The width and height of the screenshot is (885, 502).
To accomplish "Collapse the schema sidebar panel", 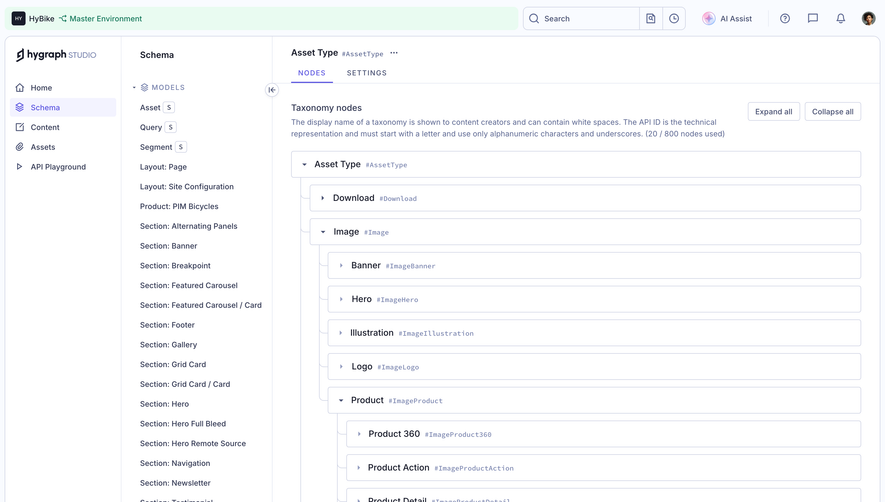I will point(272,90).
